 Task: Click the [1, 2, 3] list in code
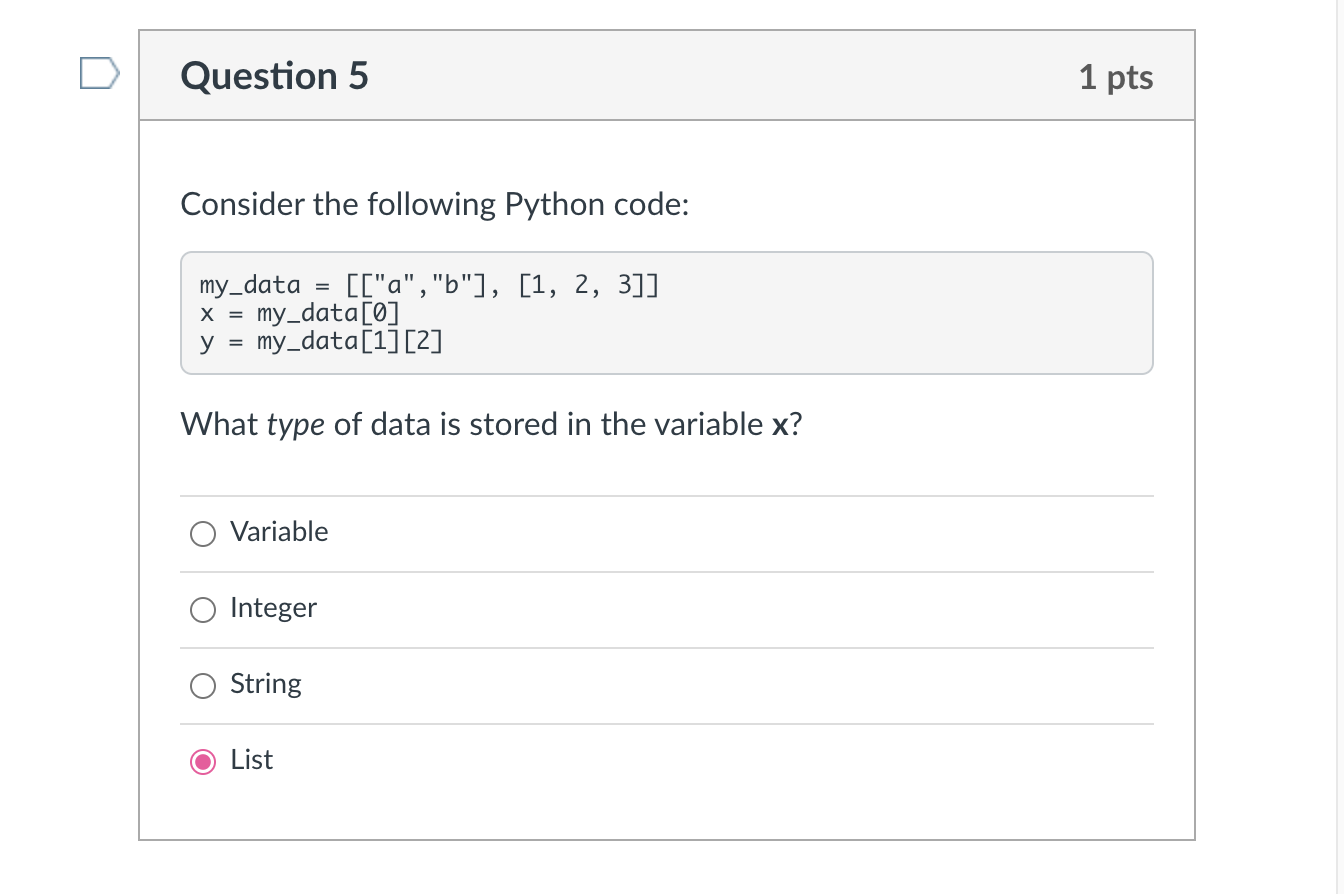(x=588, y=288)
